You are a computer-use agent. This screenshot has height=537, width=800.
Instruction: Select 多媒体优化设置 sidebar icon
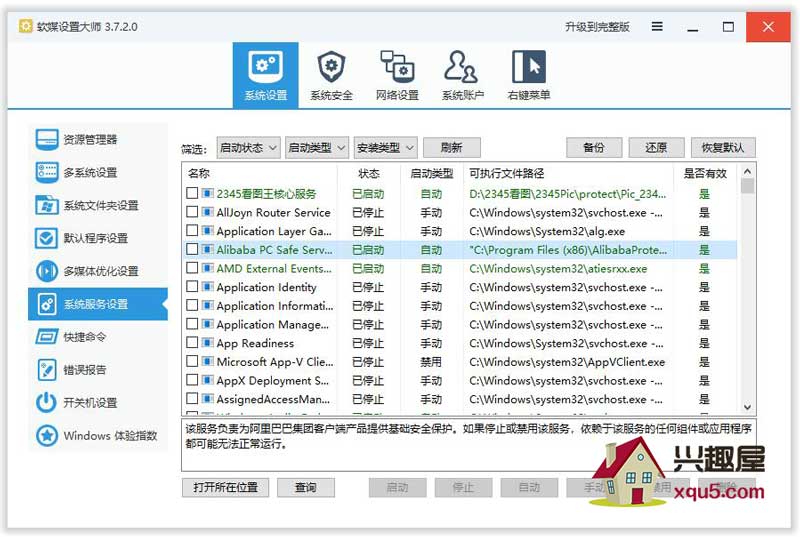pos(46,271)
